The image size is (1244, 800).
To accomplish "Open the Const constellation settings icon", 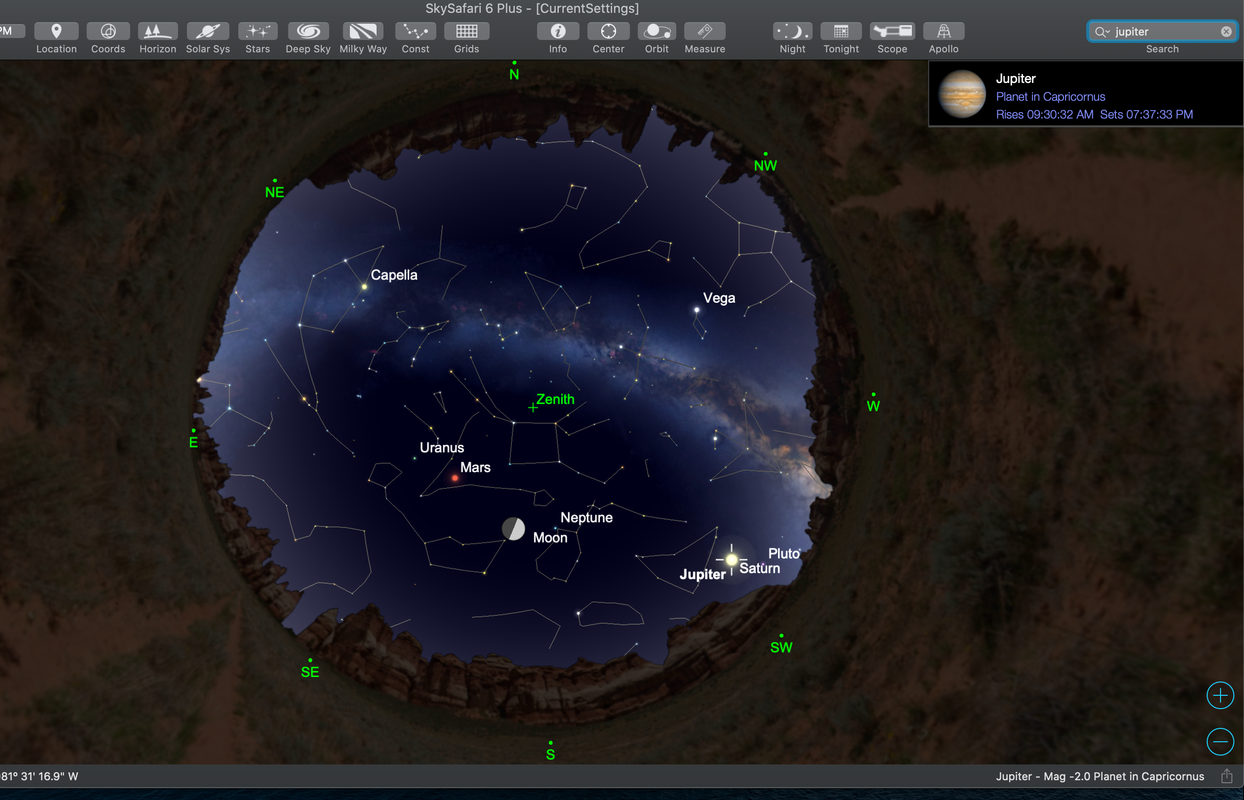I will [416, 31].
